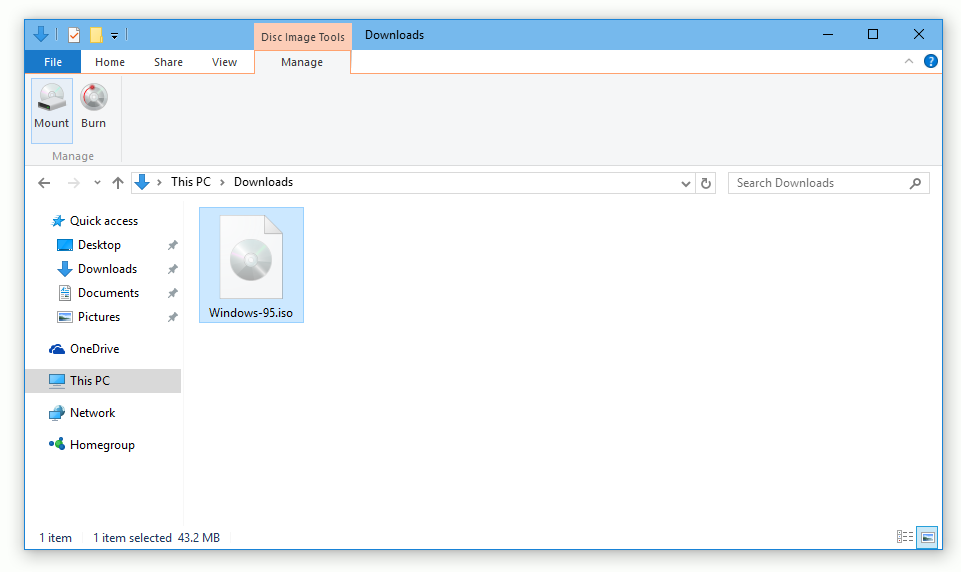Image resolution: width=961 pixels, height=572 pixels.
Task: Click the pin icon next to Pictures
Action: [173, 317]
